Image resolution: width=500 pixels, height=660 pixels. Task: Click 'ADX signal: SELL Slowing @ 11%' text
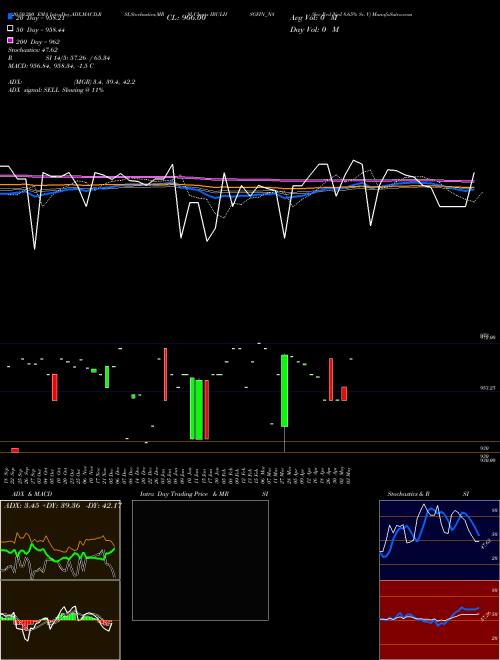(x=56, y=90)
